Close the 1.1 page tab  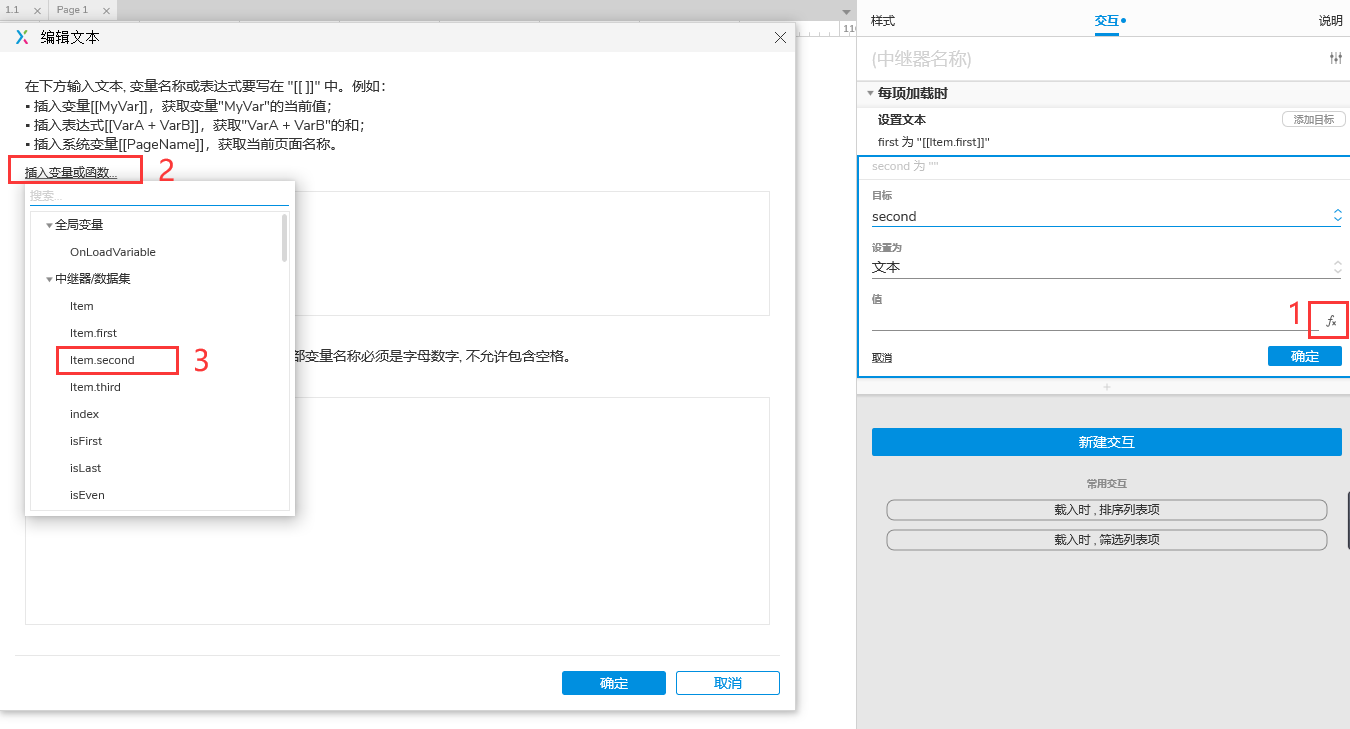(37, 10)
